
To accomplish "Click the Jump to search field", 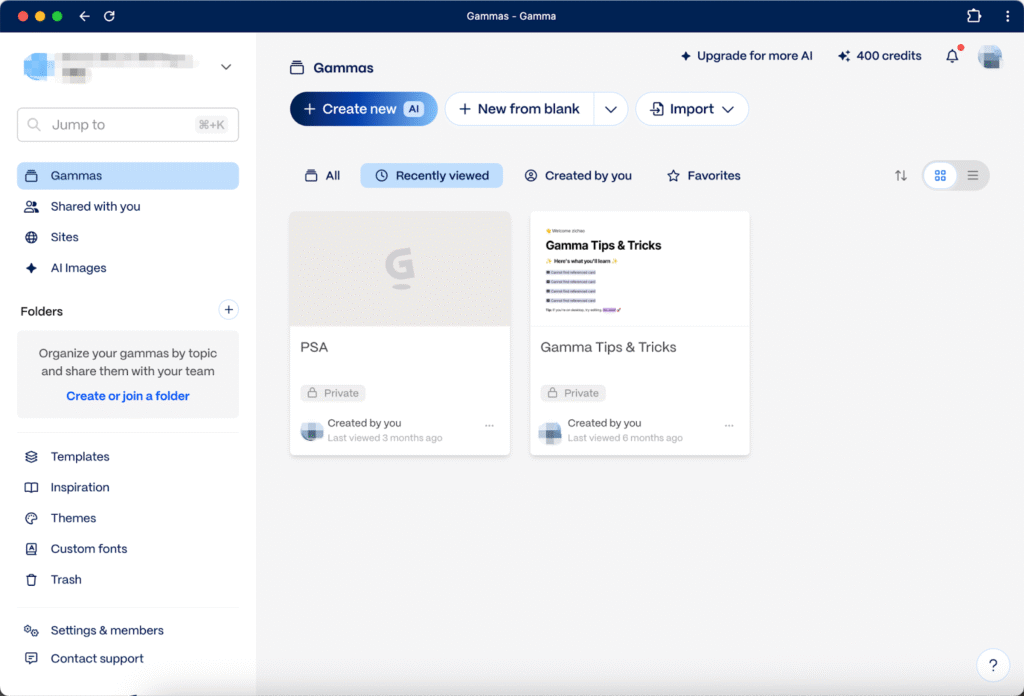I will point(128,125).
